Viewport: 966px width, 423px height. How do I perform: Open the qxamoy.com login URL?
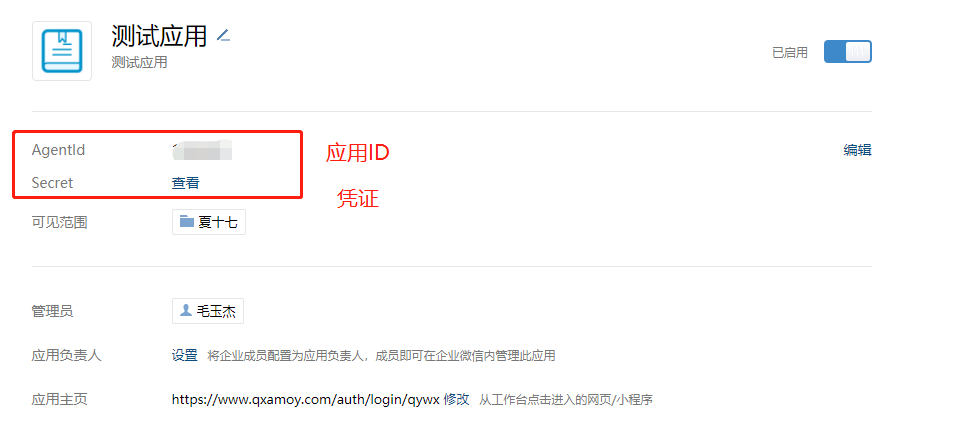click(x=306, y=400)
